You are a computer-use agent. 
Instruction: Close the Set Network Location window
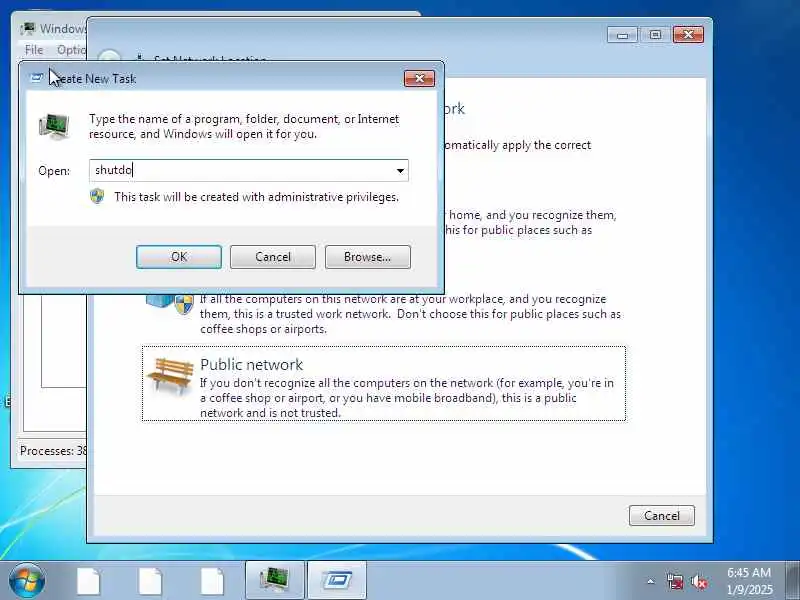[x=688, y=35]
